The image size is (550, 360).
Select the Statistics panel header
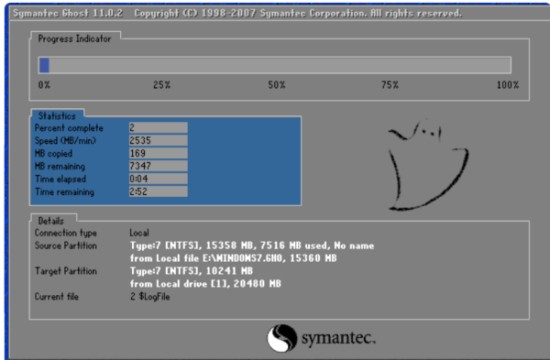[57, 116]
